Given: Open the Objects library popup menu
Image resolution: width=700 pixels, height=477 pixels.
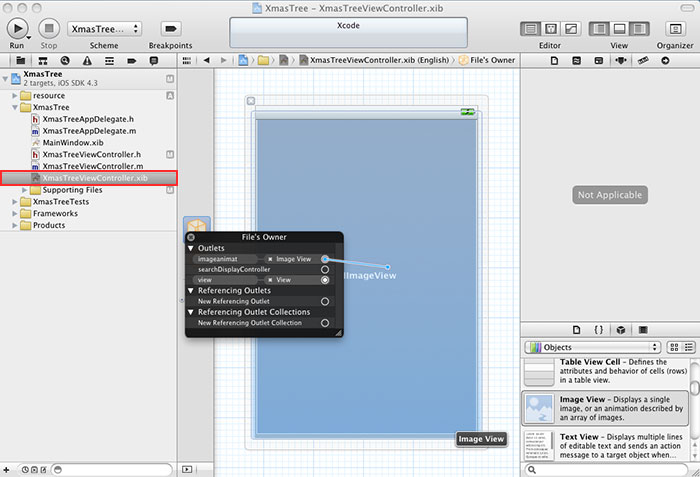Looking at the screenshot, I should pos(592,347).
